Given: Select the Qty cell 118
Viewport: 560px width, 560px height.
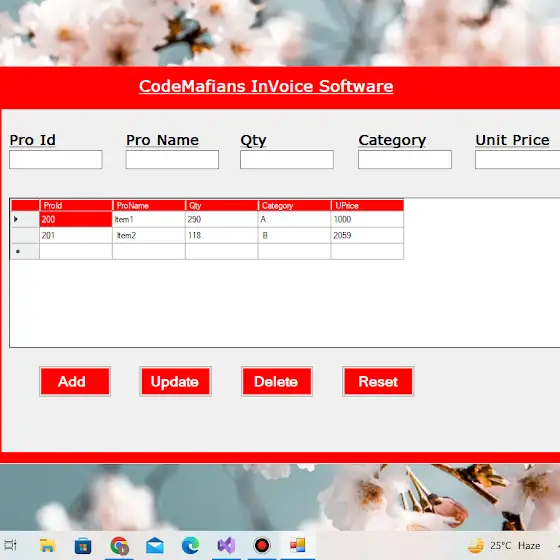Looking at the screenshot, I should click(221, 235).
